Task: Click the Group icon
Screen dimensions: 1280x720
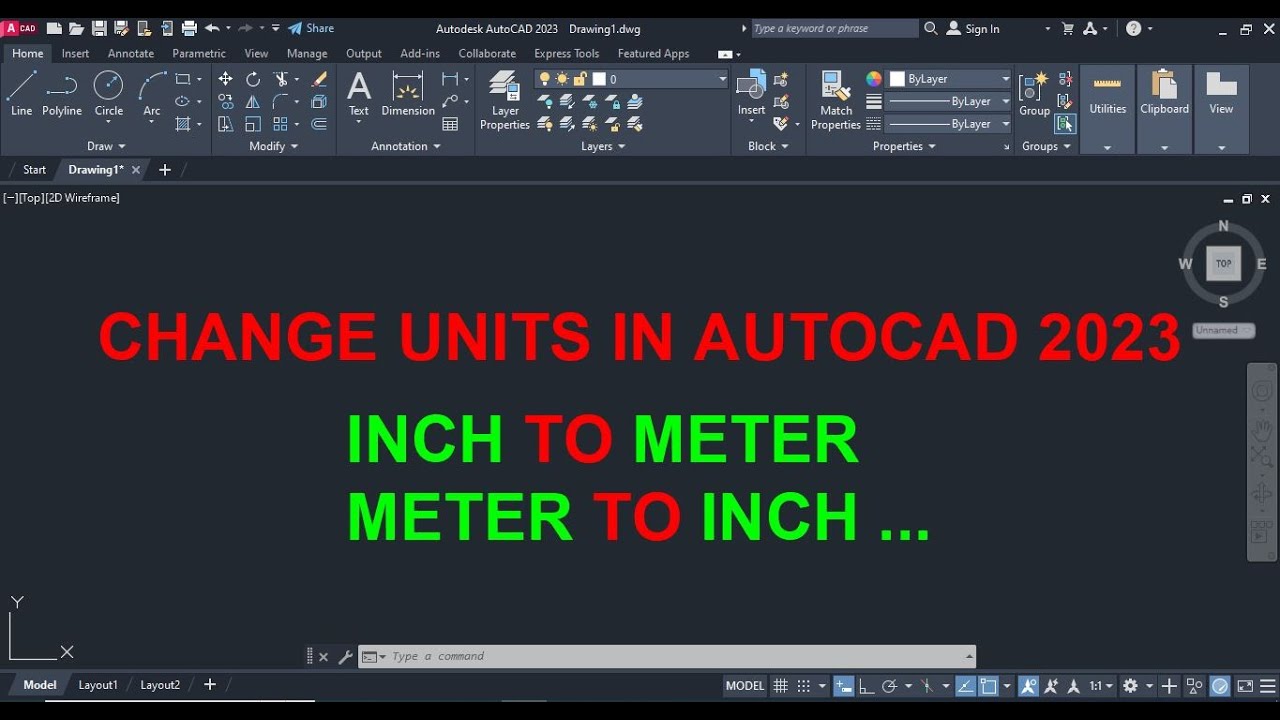Action: point(1034,93)
